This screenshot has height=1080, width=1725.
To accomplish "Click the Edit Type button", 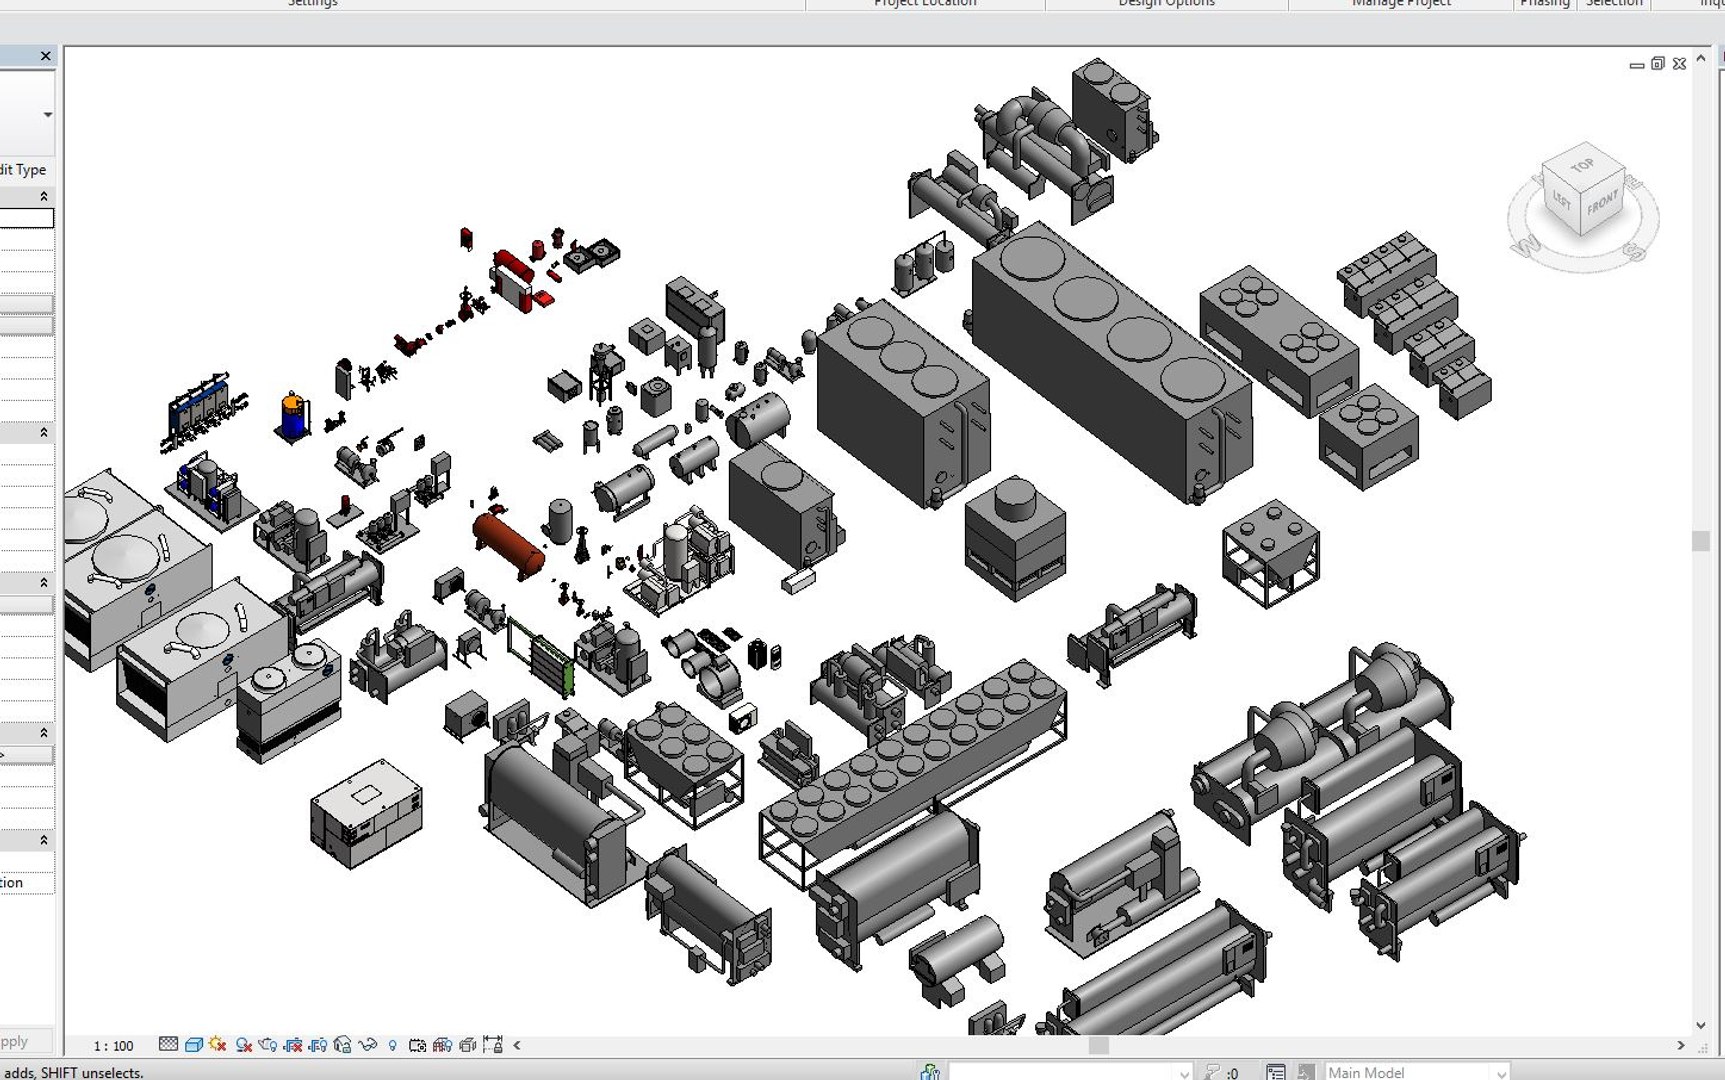I will [23, 170].
